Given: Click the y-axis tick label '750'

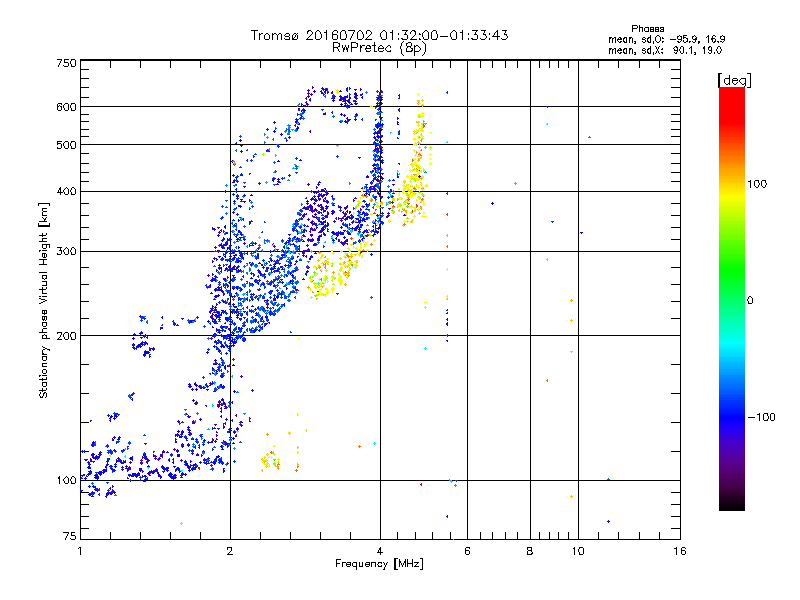Looking at the screenshot, I should click(66, 63).
